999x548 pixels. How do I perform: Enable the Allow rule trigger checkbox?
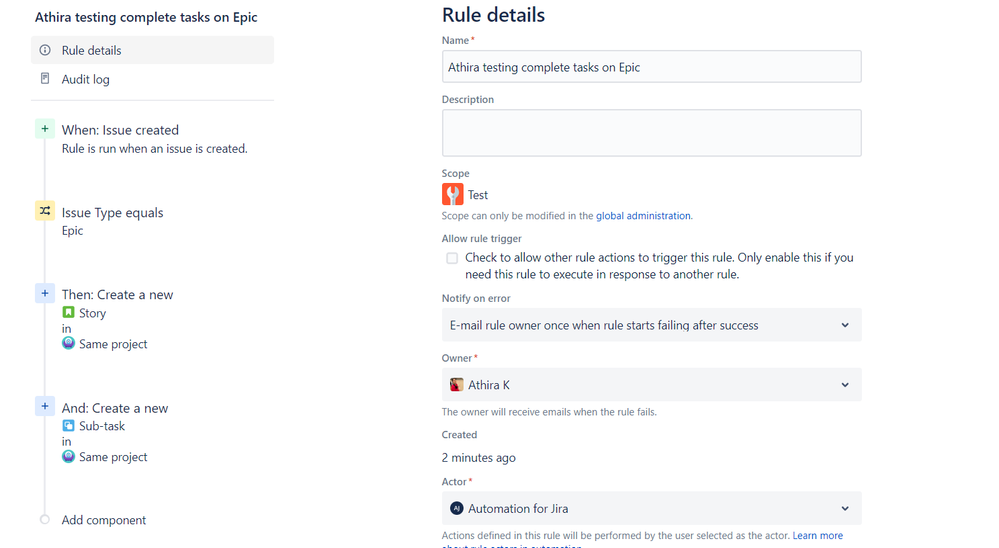point(452,258)
